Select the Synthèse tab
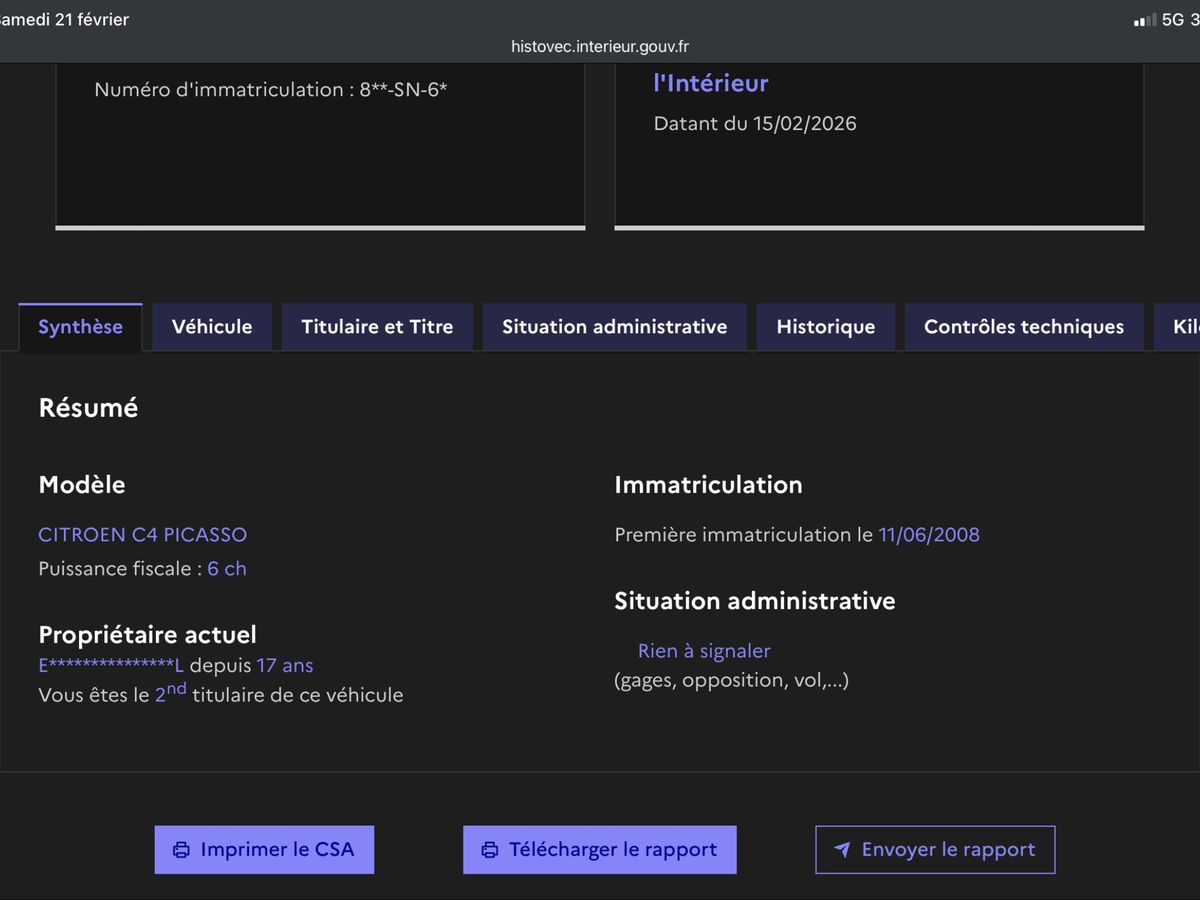This screenshot has height=900, width=1200. pos(80,327)
